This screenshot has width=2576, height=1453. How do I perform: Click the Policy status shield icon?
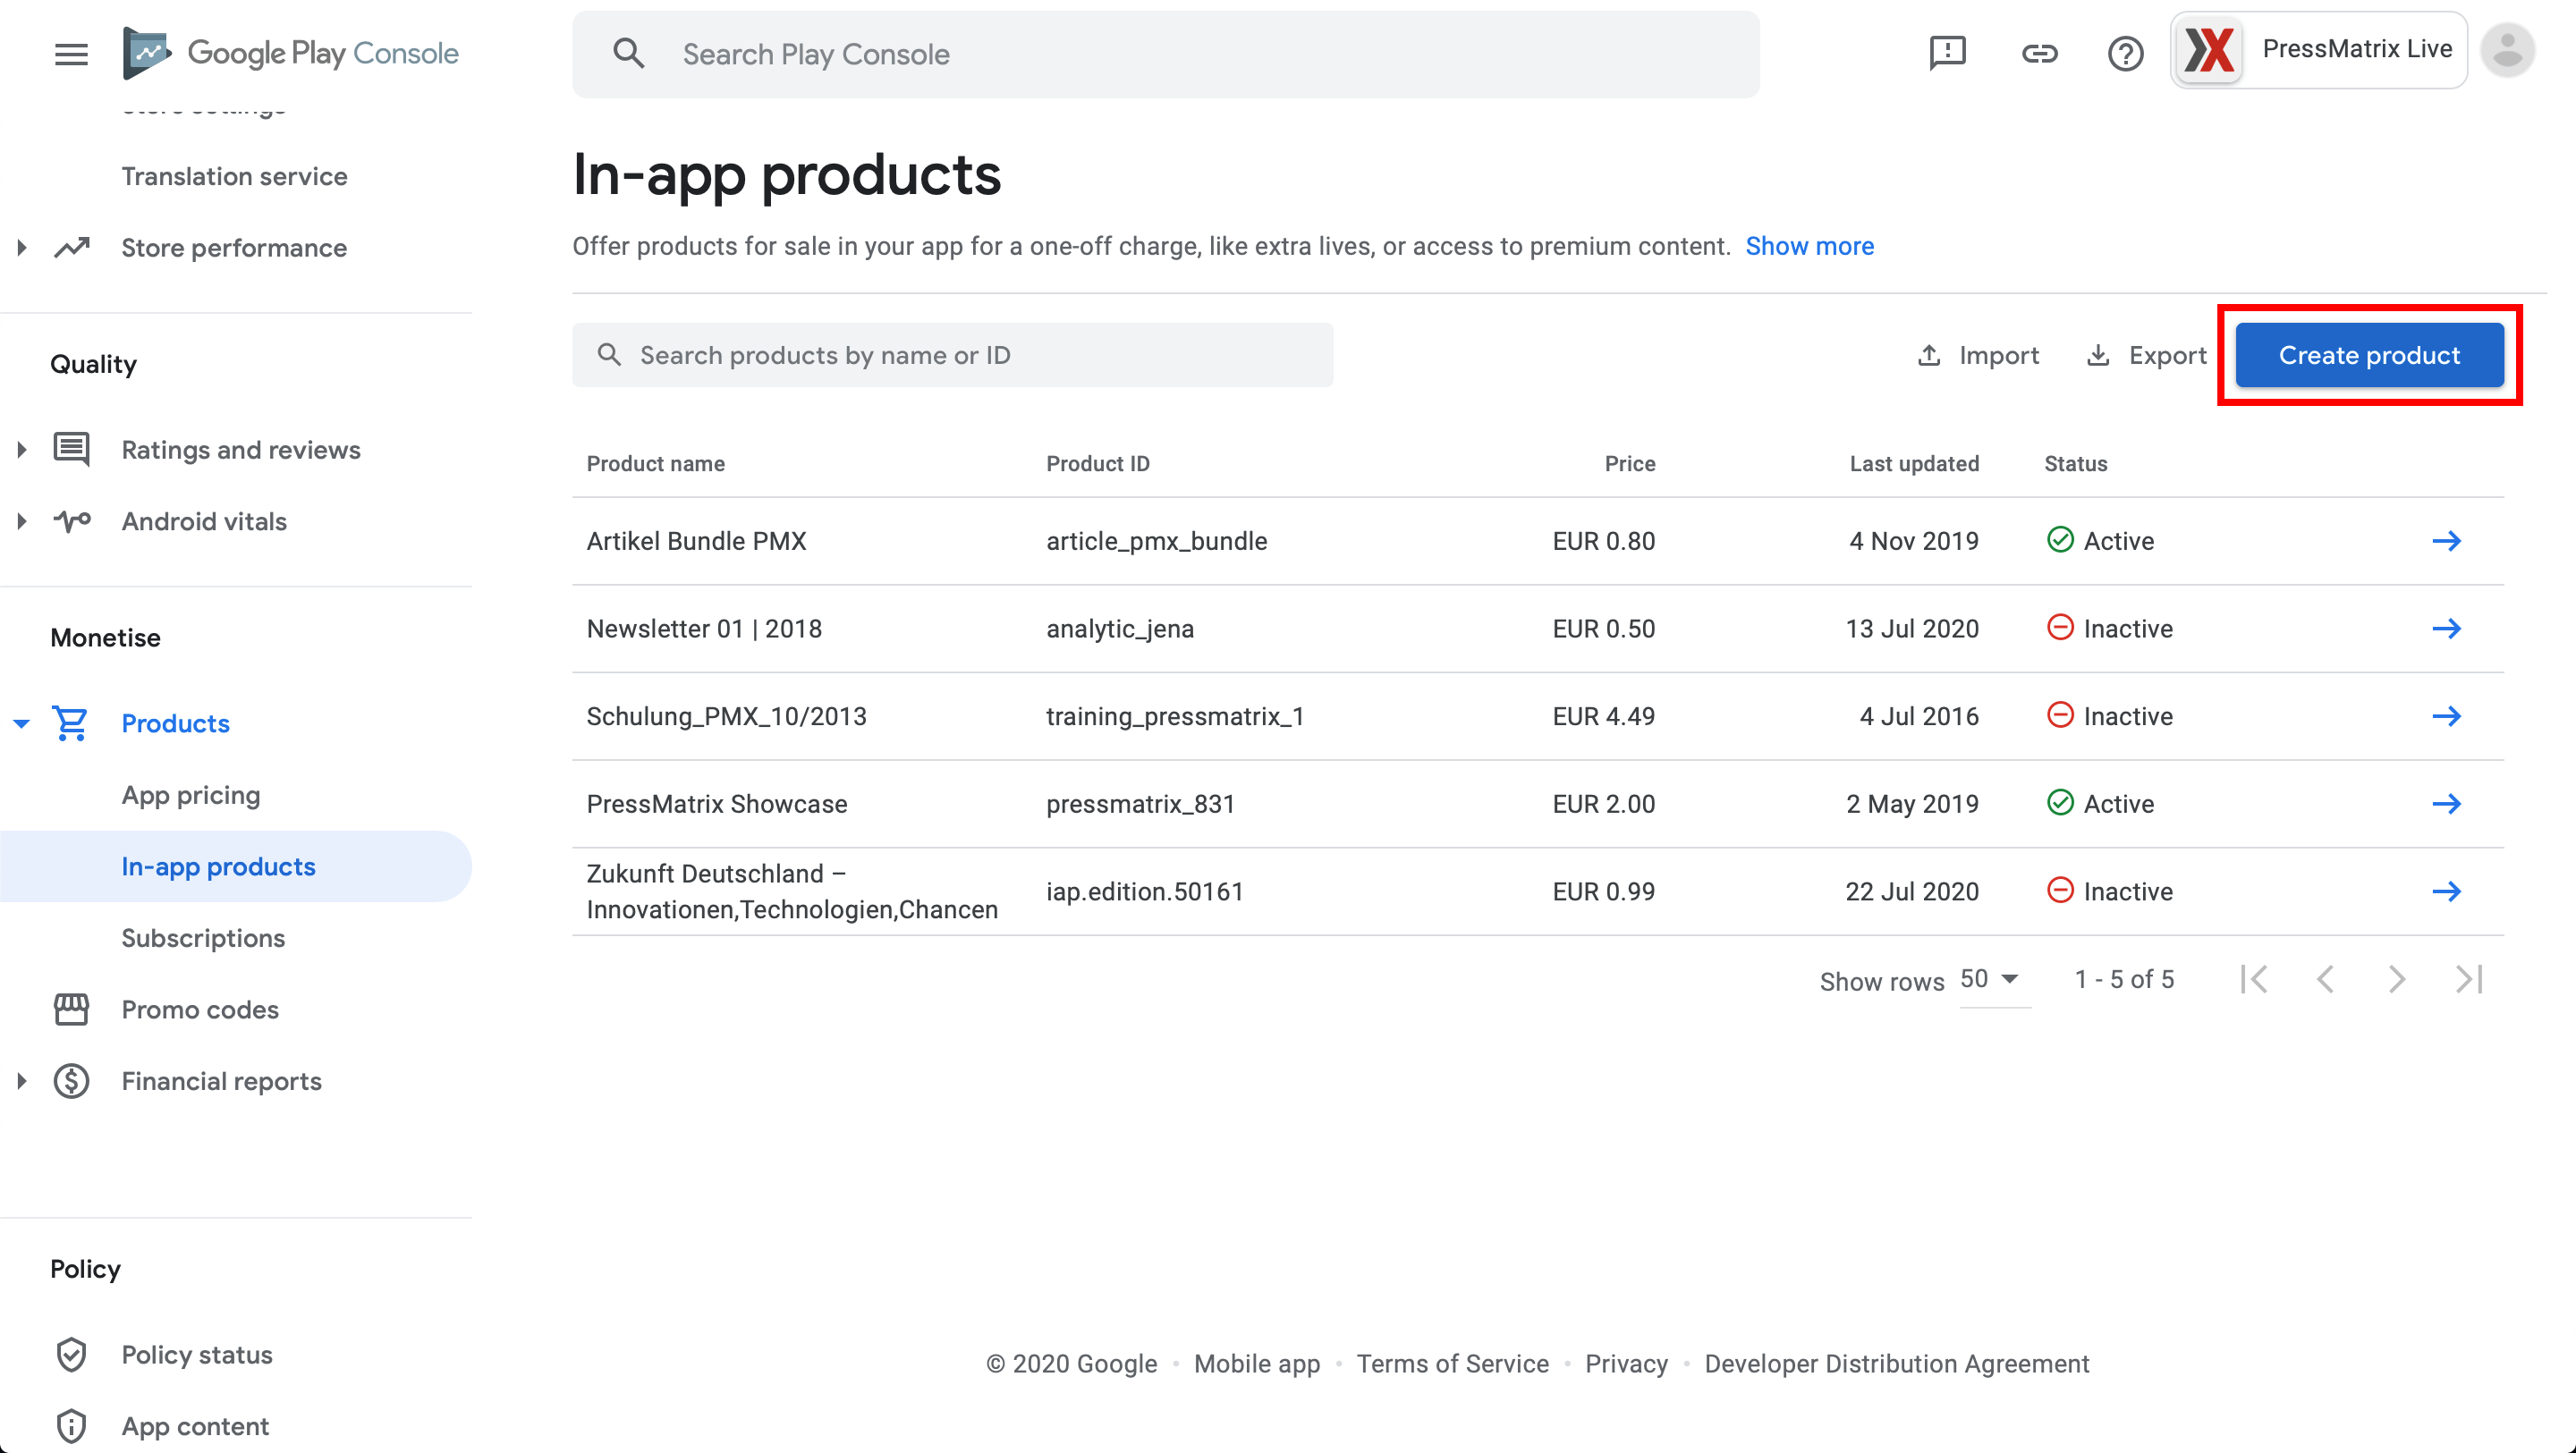point(71,1354)
